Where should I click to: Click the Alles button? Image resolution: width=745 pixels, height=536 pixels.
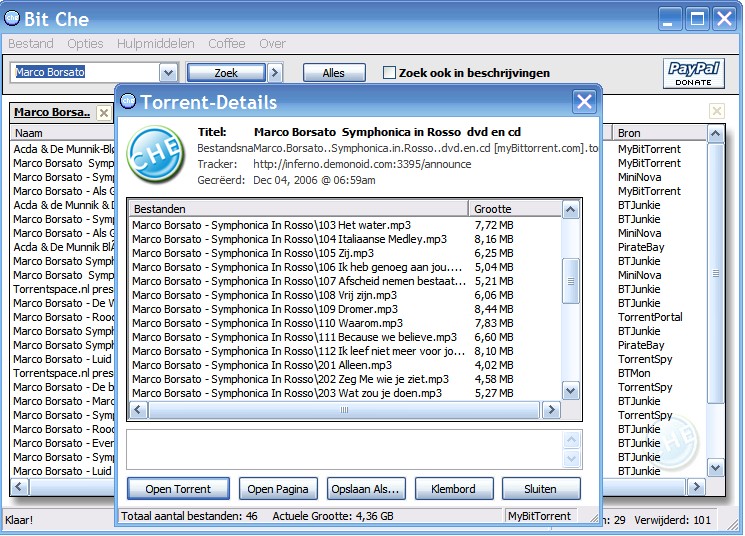(333, 73)
